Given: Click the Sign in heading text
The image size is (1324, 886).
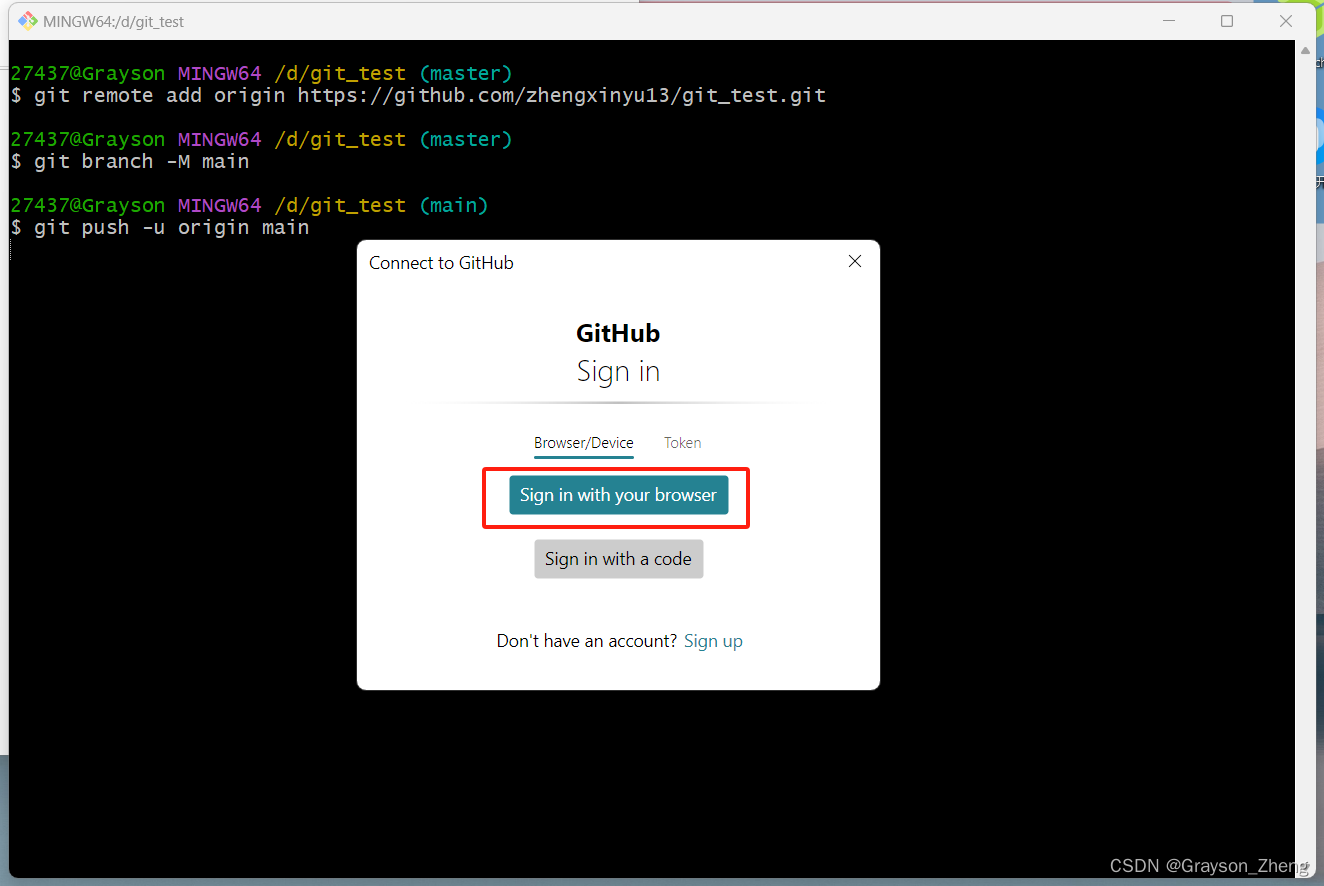Looking at the screenshot, I should coord(618,371).
